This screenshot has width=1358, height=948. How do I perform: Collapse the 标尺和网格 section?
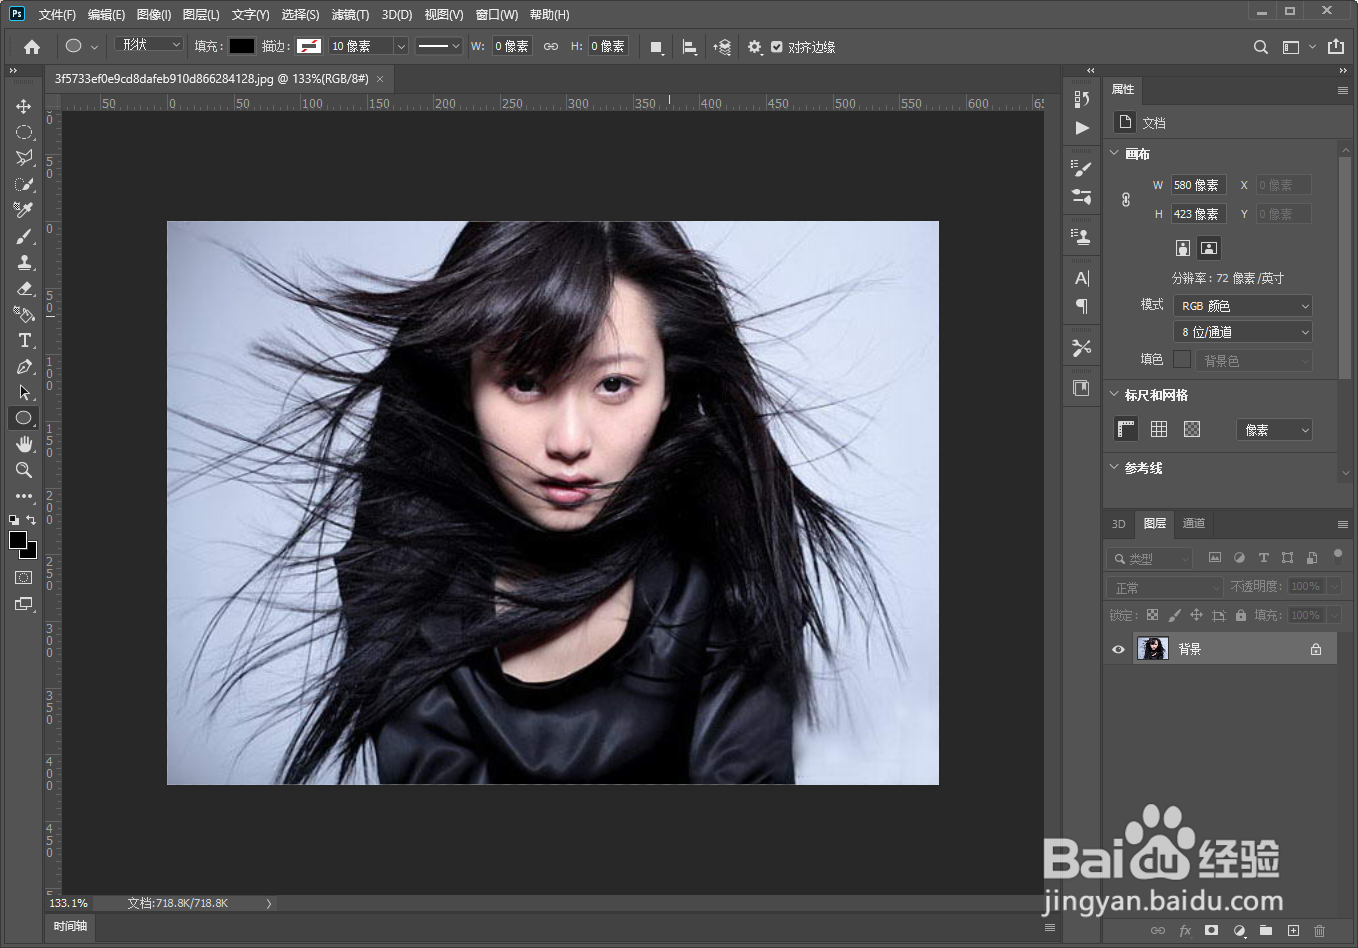(1115, 394)
